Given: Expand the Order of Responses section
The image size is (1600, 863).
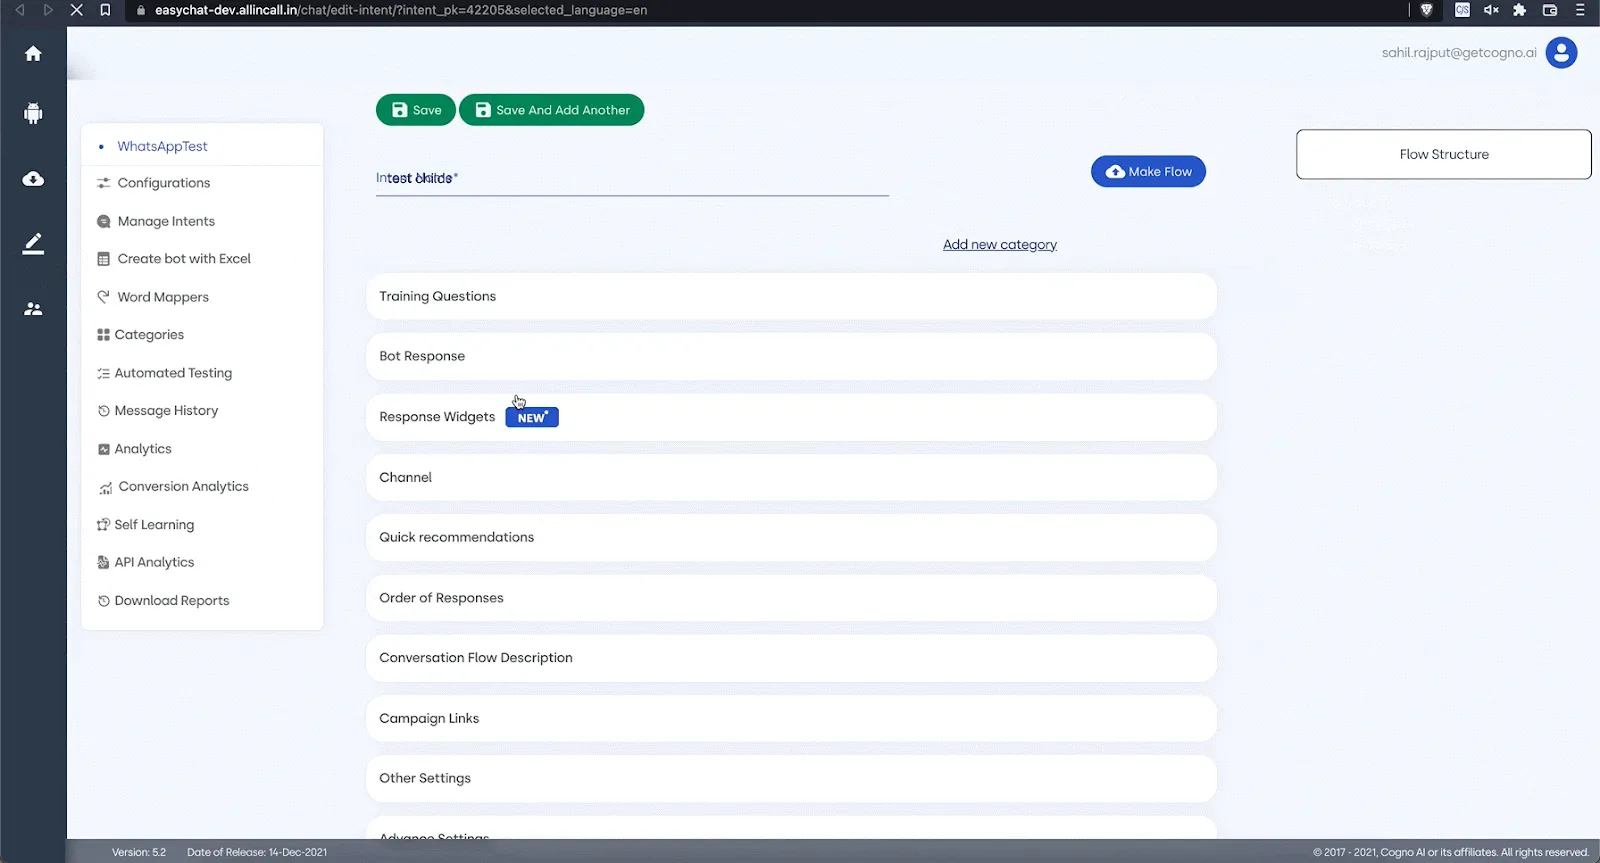Looking at the screenshot, I should (x=791, y=598).
